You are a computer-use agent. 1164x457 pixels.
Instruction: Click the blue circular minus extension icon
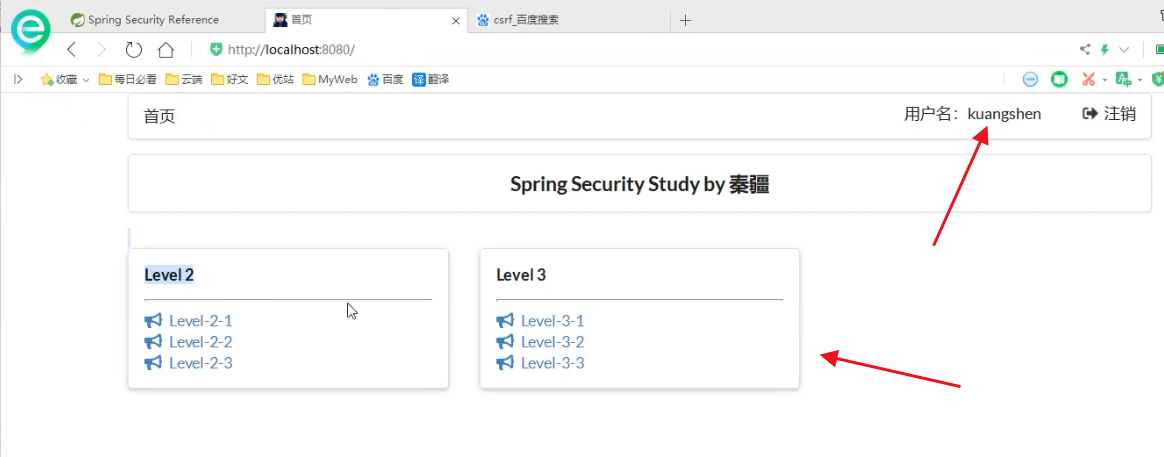pyautogui.click(x=1030, y=79)
